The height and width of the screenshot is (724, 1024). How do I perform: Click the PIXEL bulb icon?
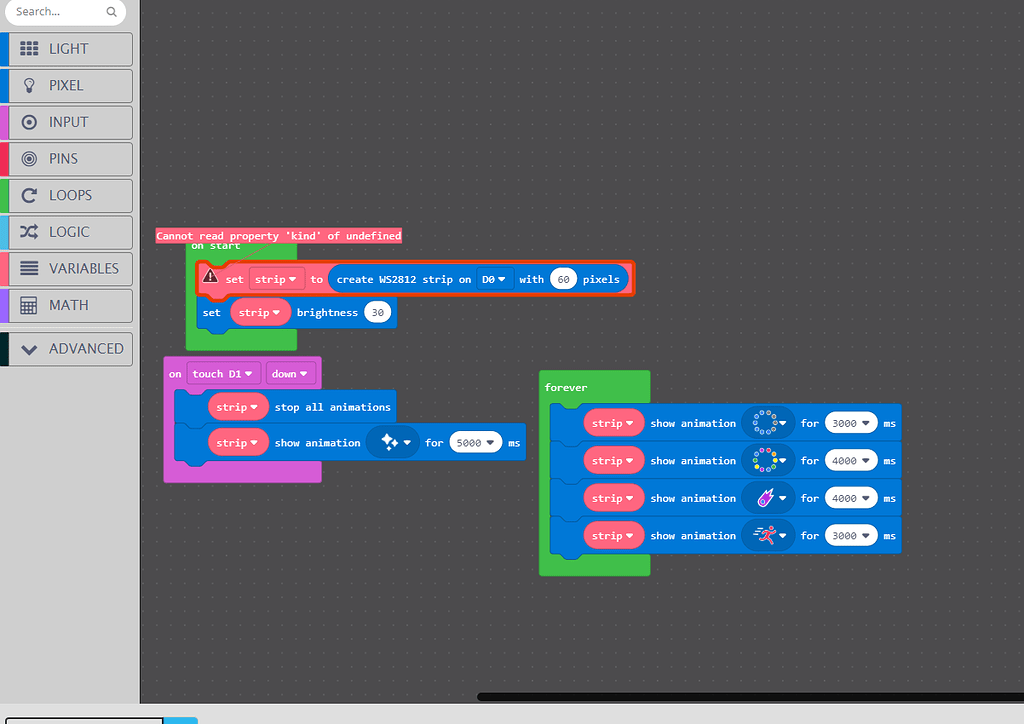point(29,86)
